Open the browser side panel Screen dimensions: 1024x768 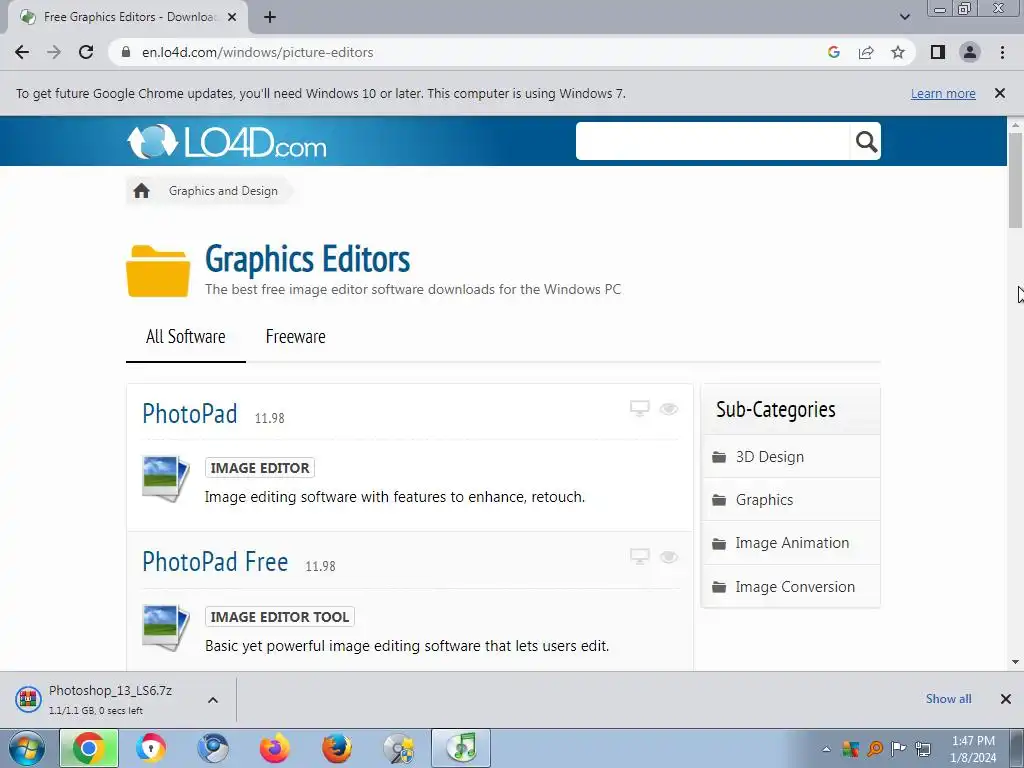pyautogui.click(x=938, y=52)
